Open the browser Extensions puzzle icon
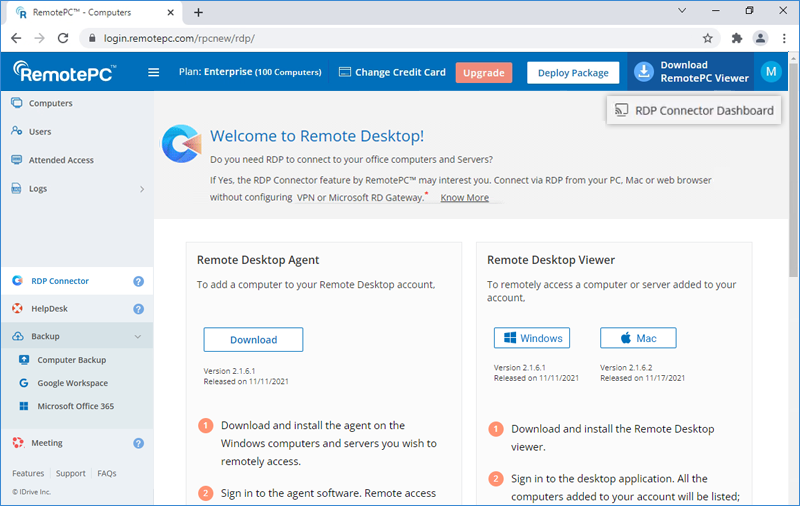 (737, 38)
